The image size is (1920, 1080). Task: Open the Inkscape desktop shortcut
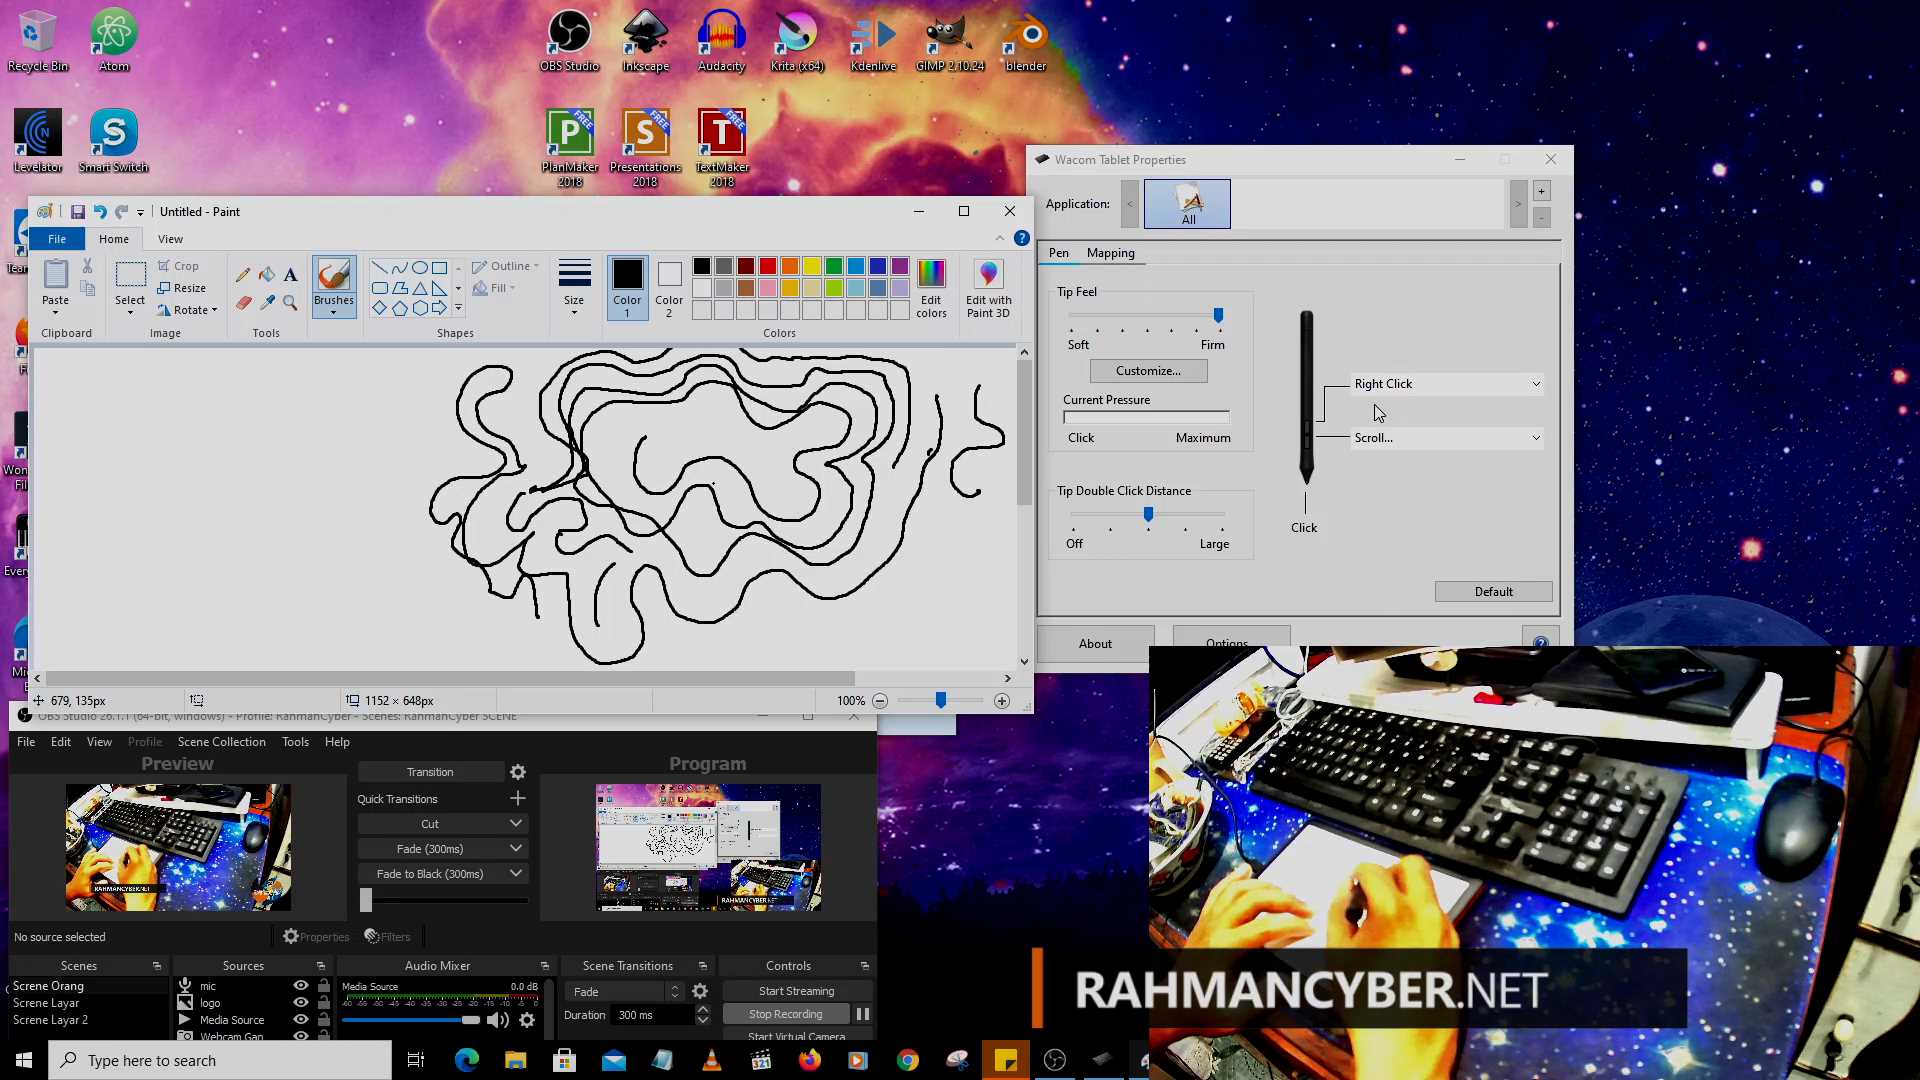pyautogui.click(x=645, y=42)
